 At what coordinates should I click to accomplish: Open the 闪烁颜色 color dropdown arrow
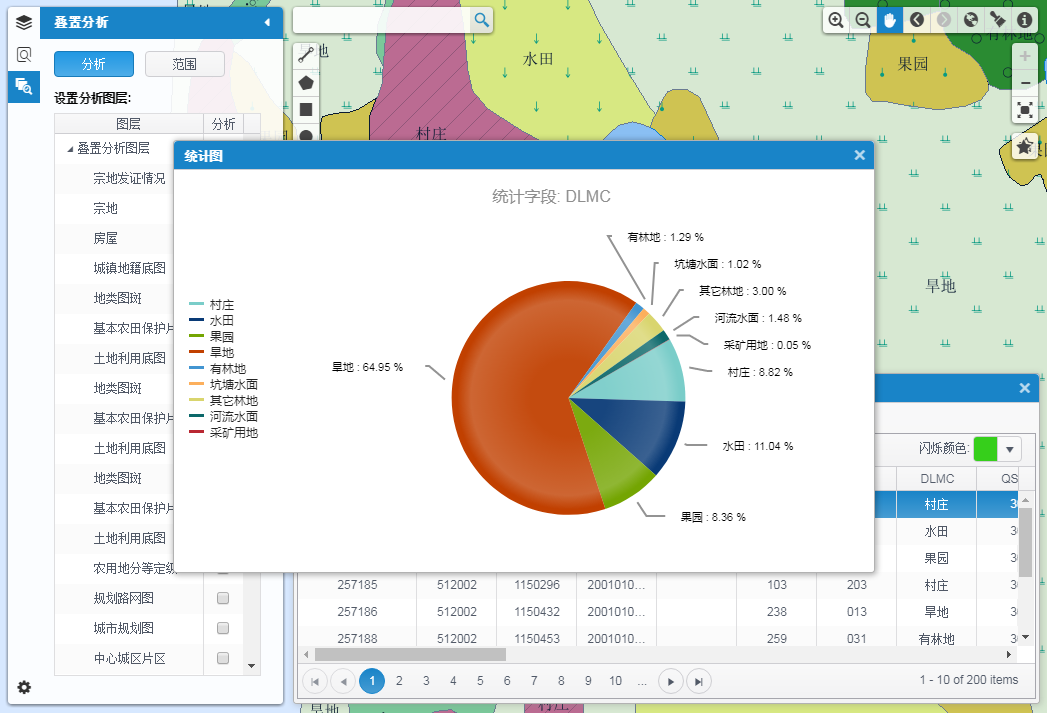(1010, 449)
